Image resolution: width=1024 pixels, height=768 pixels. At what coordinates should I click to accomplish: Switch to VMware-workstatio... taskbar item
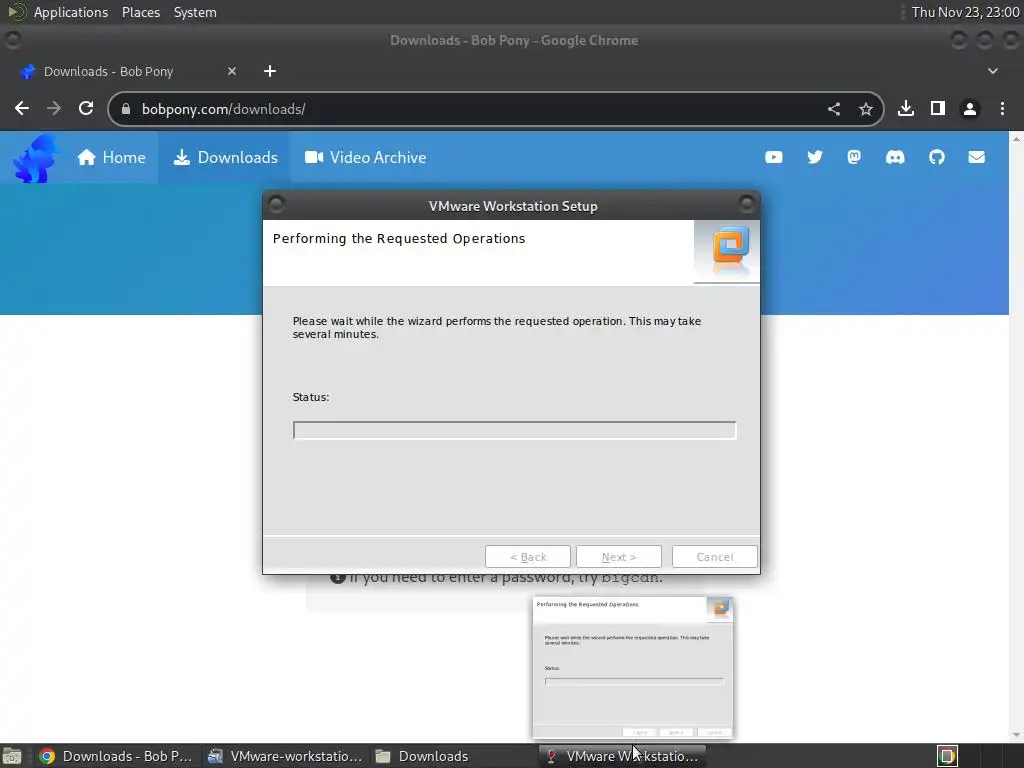click(285, 756)
